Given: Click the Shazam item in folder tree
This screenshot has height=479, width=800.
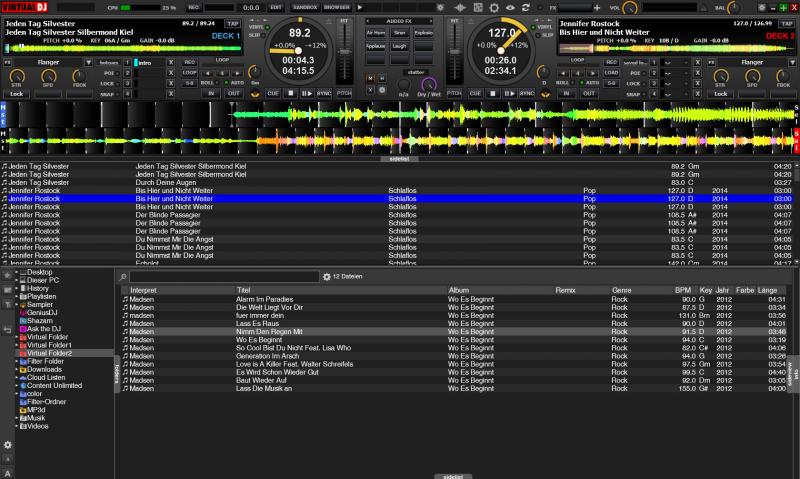Looking at the screenshot, I should (39, 320).
